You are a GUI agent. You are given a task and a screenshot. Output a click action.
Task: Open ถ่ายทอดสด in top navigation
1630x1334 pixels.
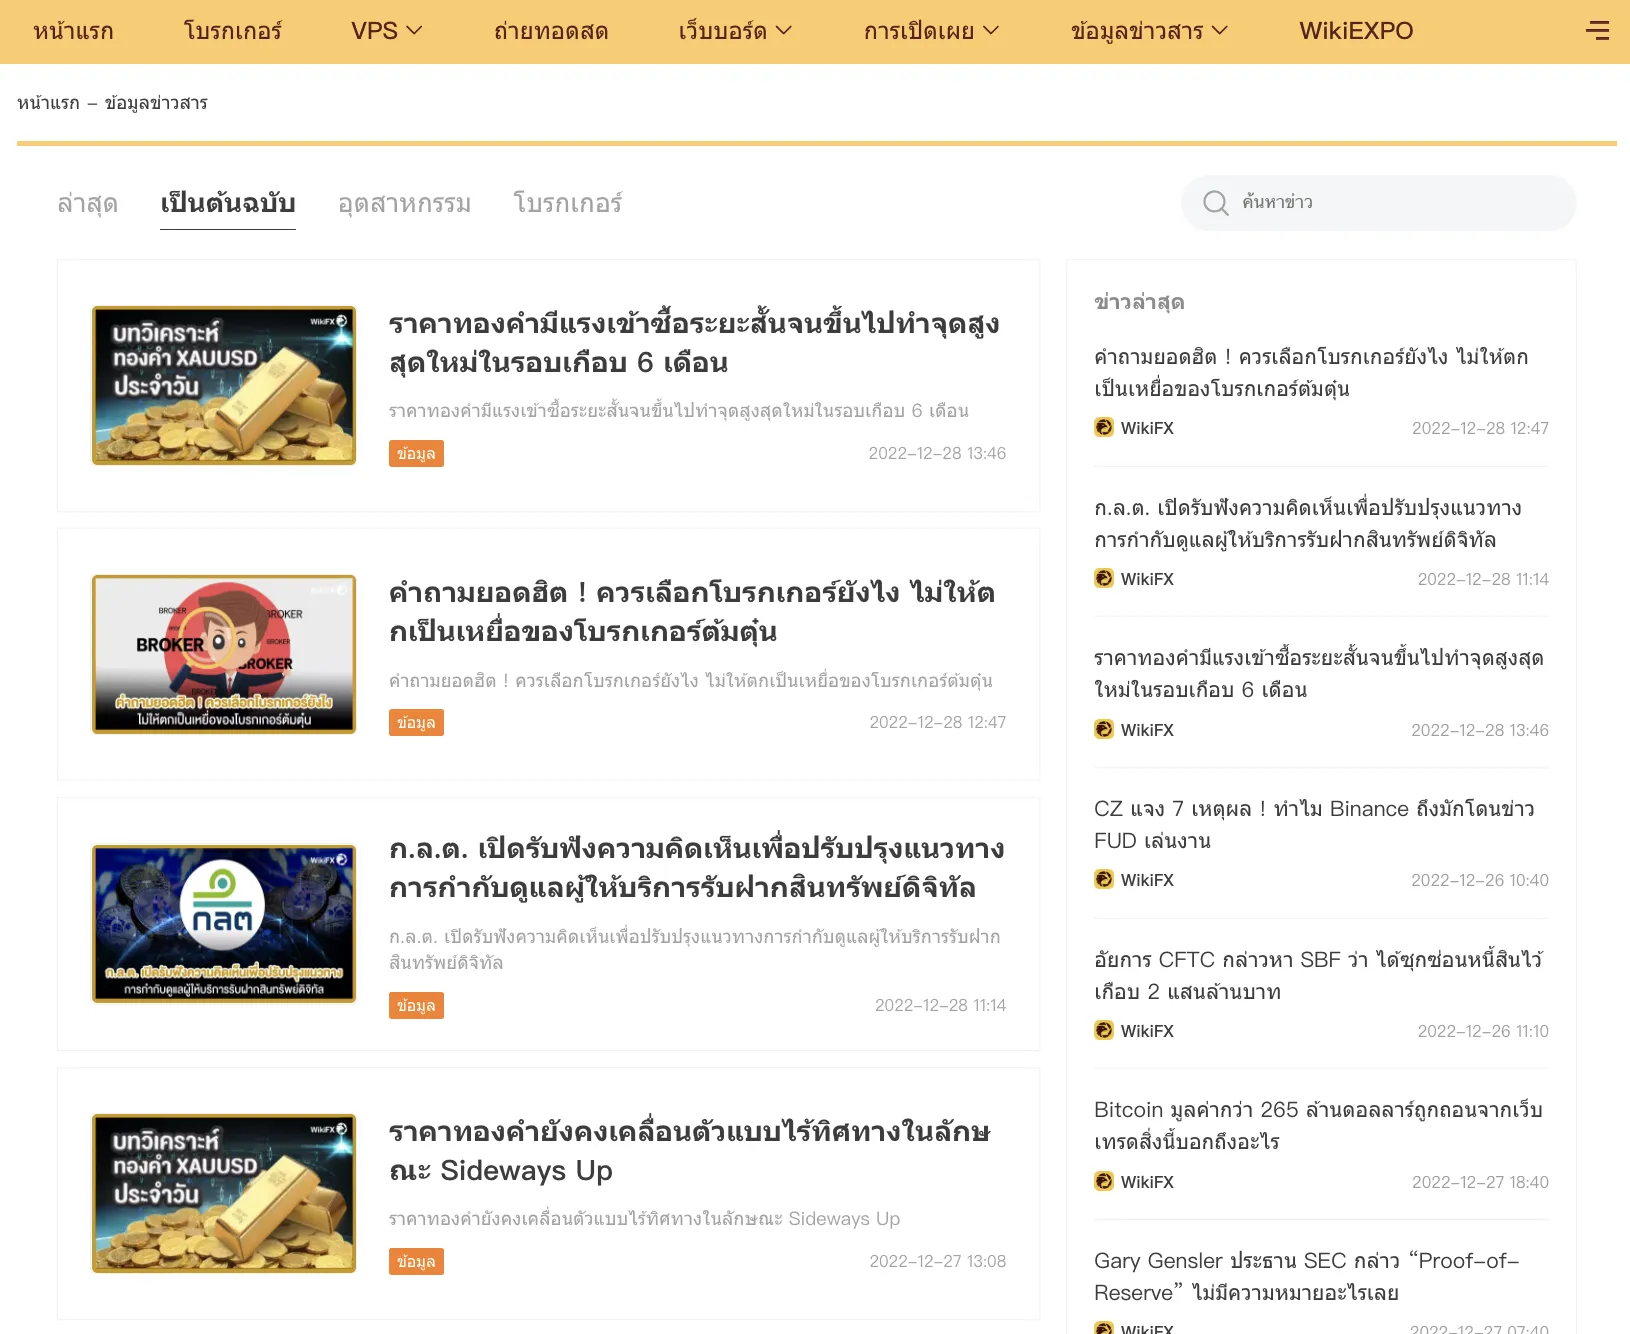pos(551,31)
